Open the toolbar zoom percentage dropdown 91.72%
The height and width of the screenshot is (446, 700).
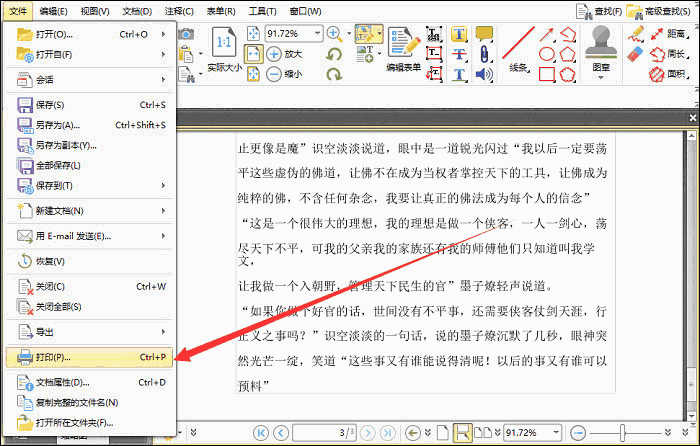click(x=317, y=33)
